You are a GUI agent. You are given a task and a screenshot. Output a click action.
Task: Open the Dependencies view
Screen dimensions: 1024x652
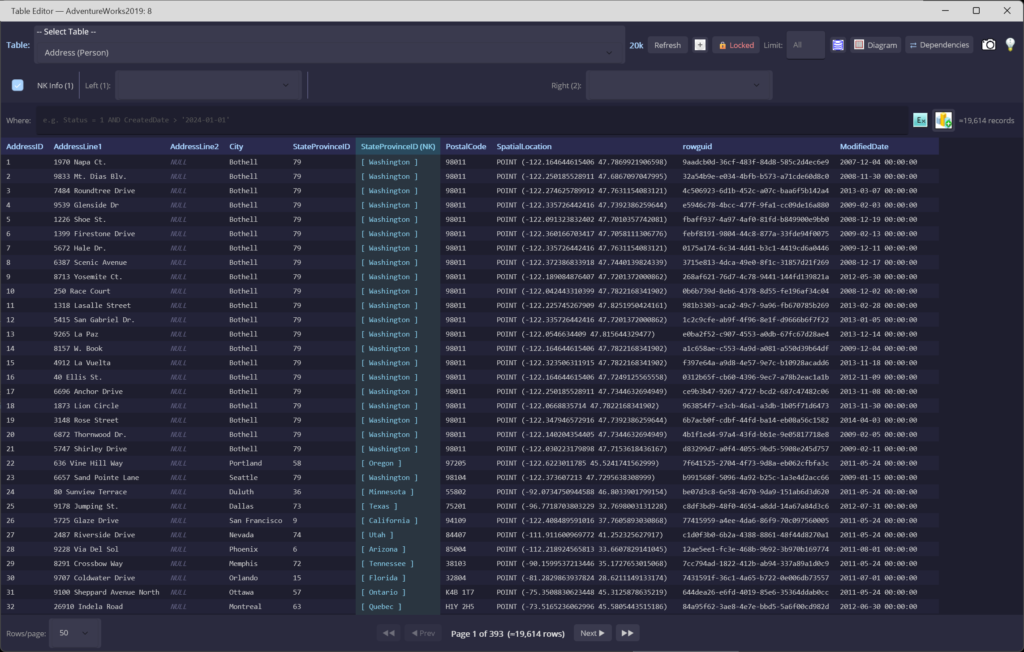click(x=939, y=45)
